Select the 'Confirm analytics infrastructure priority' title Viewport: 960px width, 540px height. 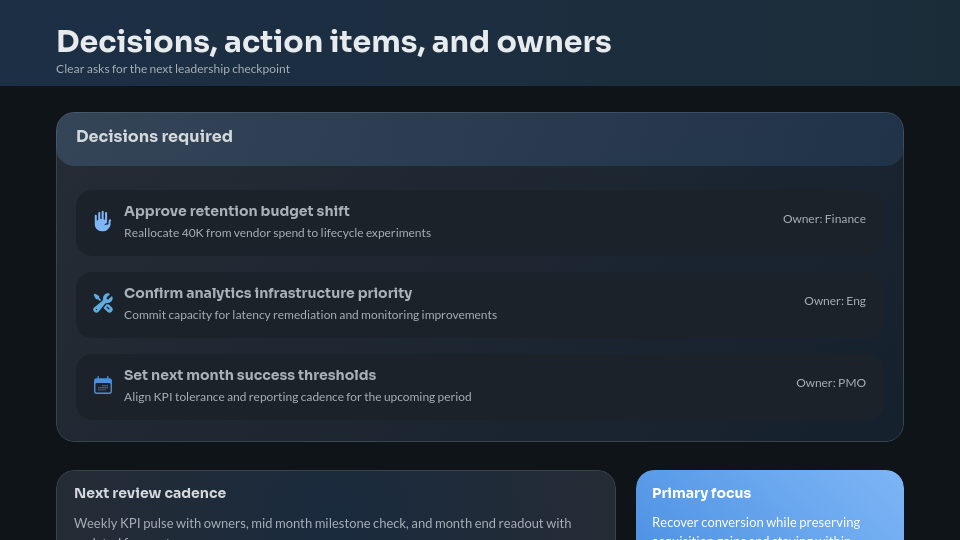pyautogui.click(x=268, y=293)
